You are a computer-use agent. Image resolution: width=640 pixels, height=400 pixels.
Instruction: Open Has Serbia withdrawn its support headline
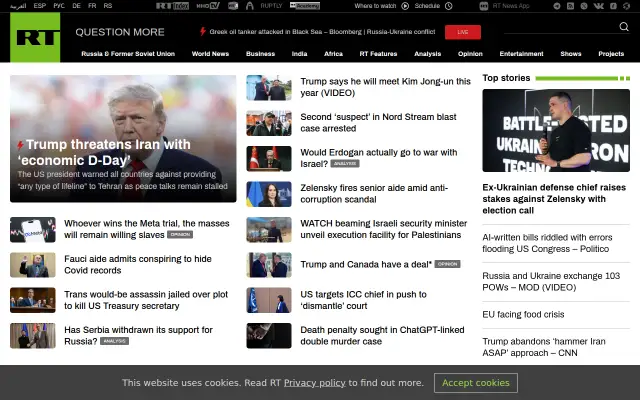pyautogui.click(x=138, y=336)
